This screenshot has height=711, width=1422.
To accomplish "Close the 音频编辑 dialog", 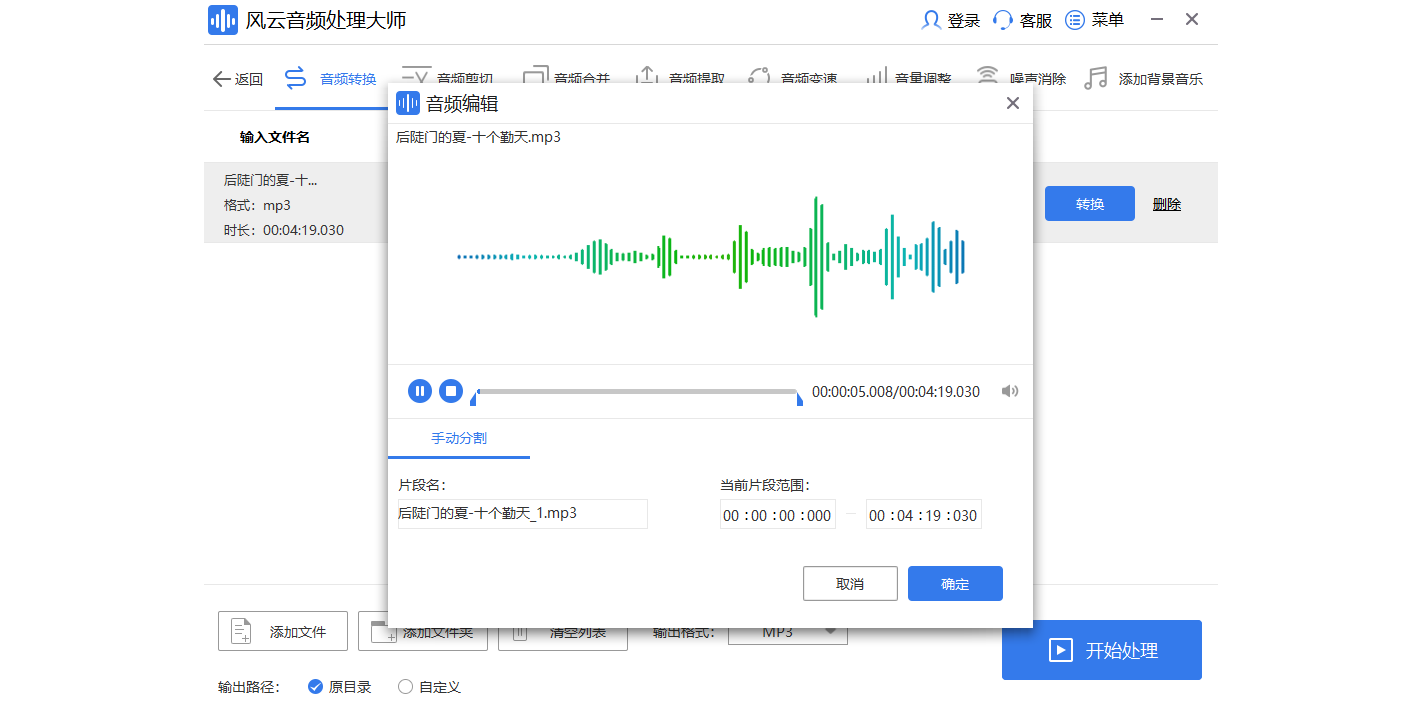I will coord(1013,103).
